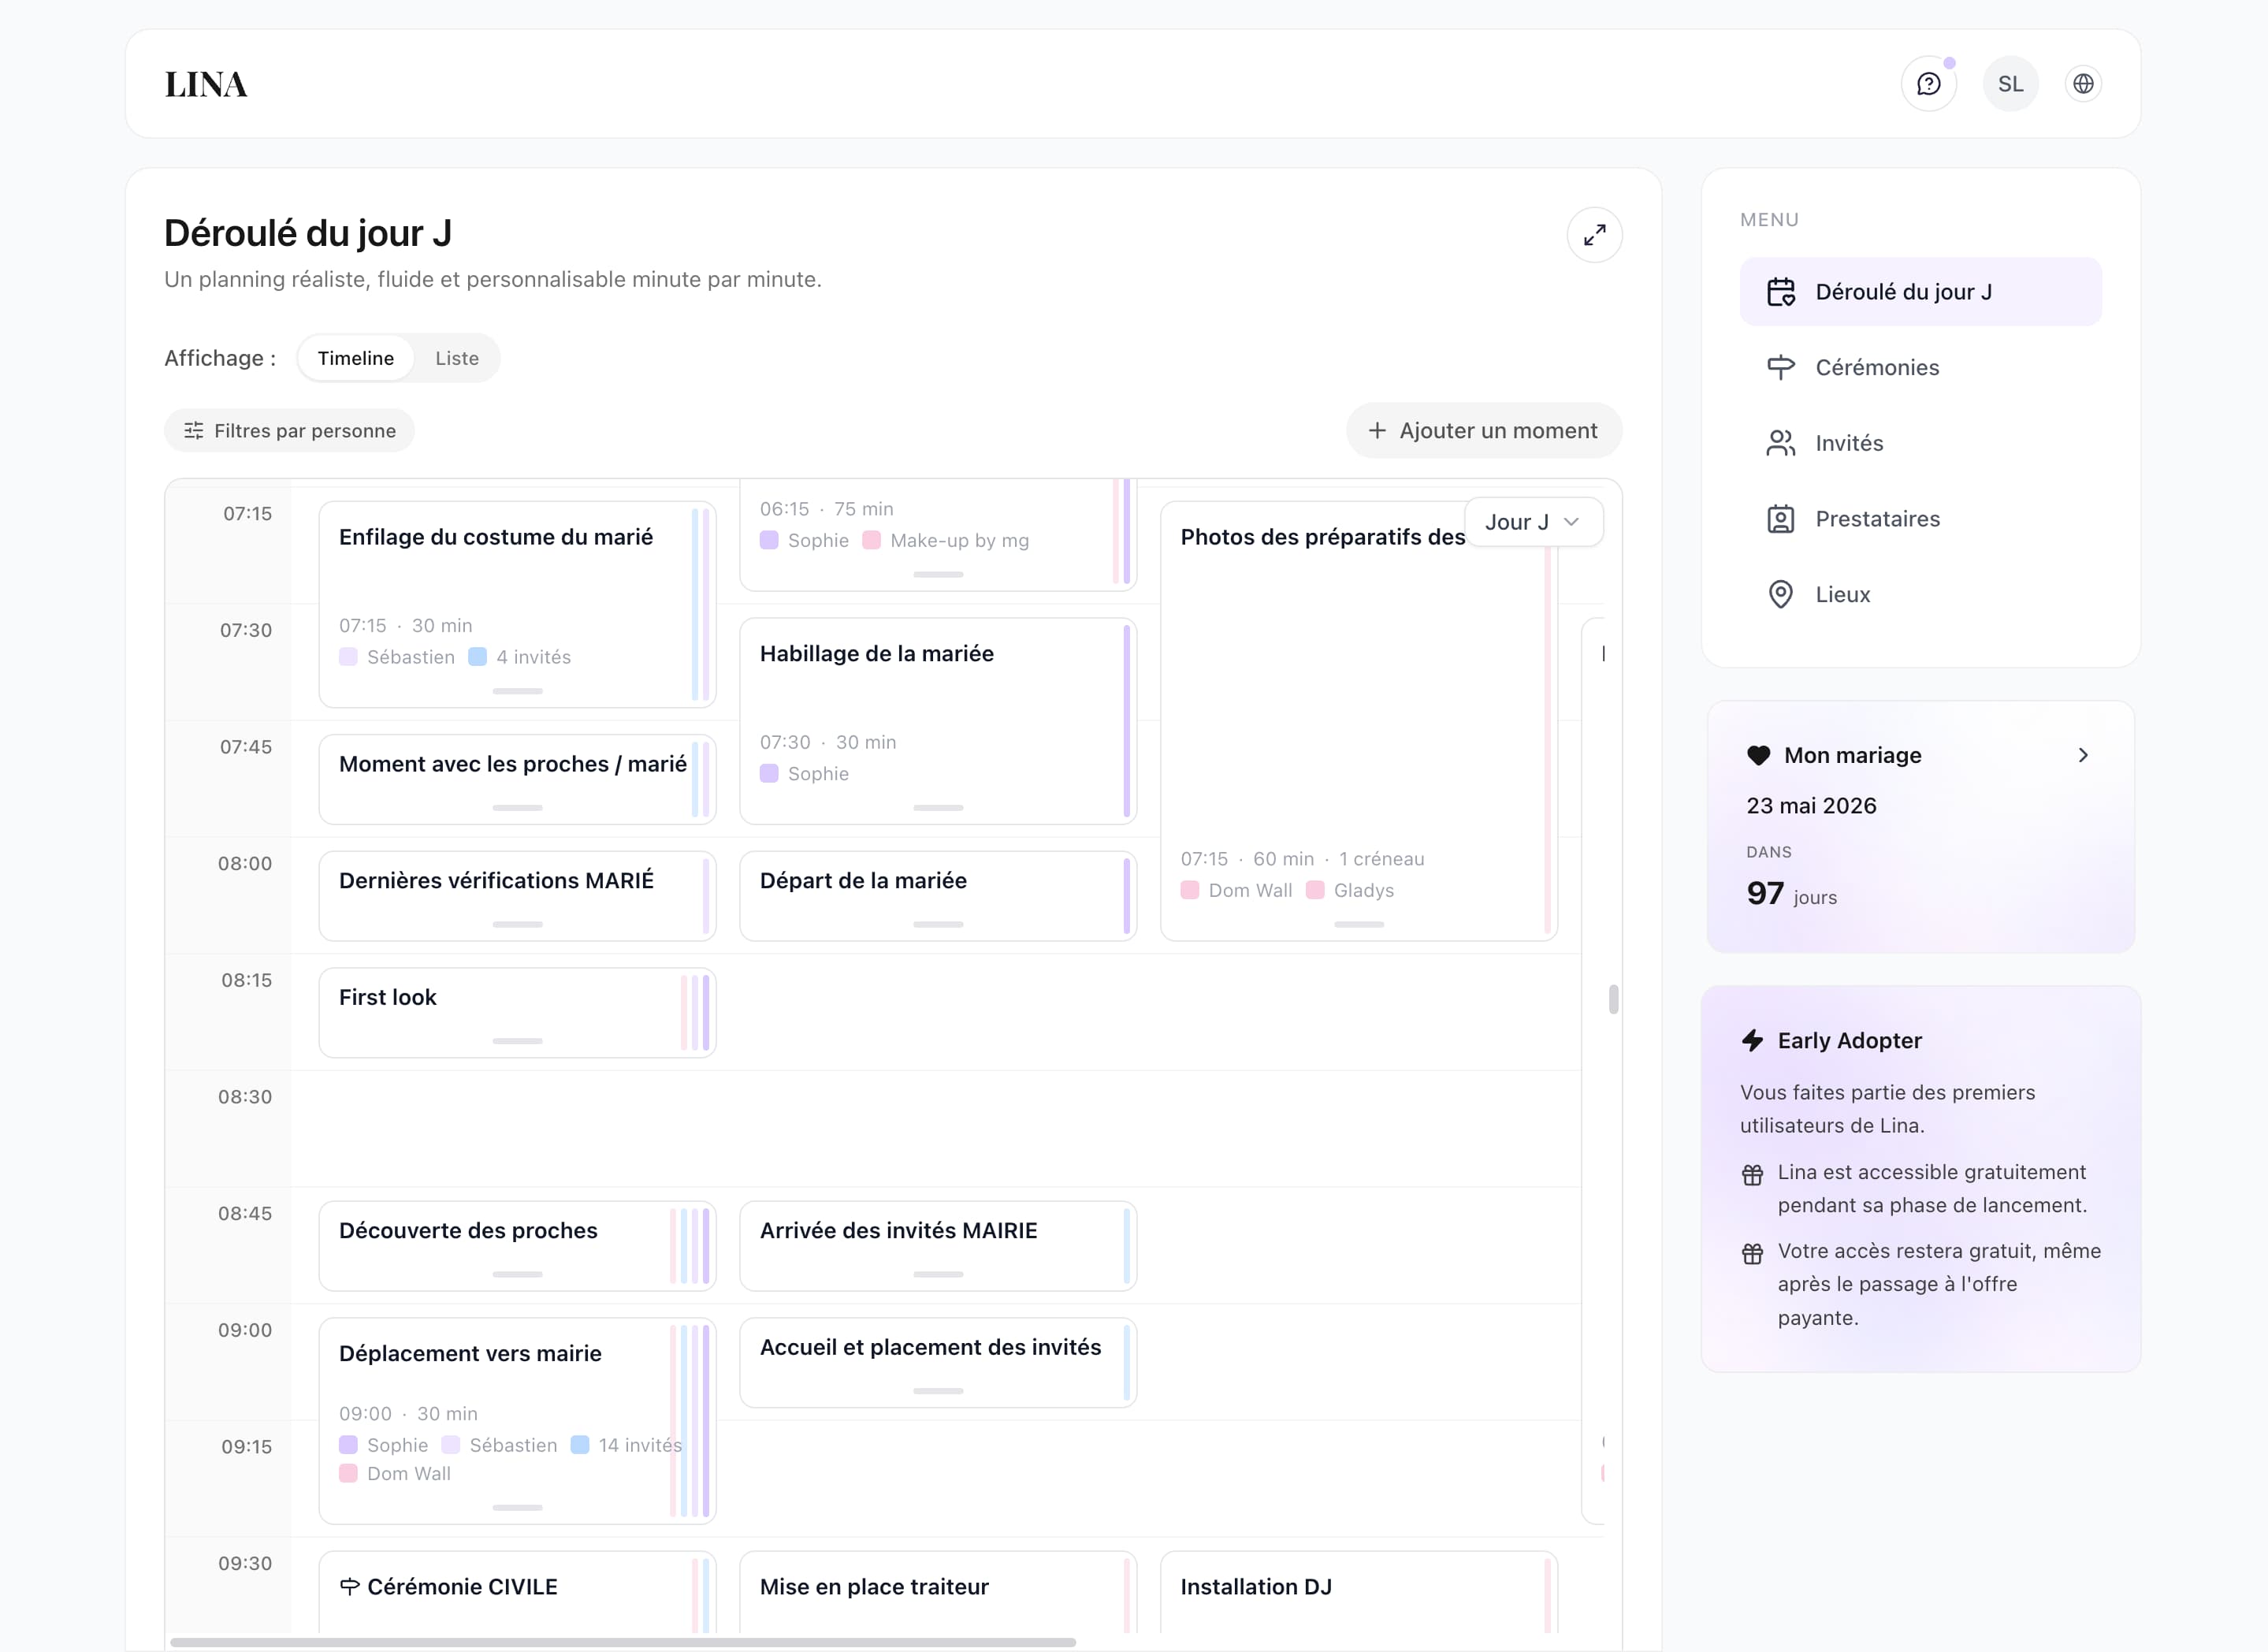2268x1652 pixels.
Task: Open the Invités menu item
Action: [1849, 443]
